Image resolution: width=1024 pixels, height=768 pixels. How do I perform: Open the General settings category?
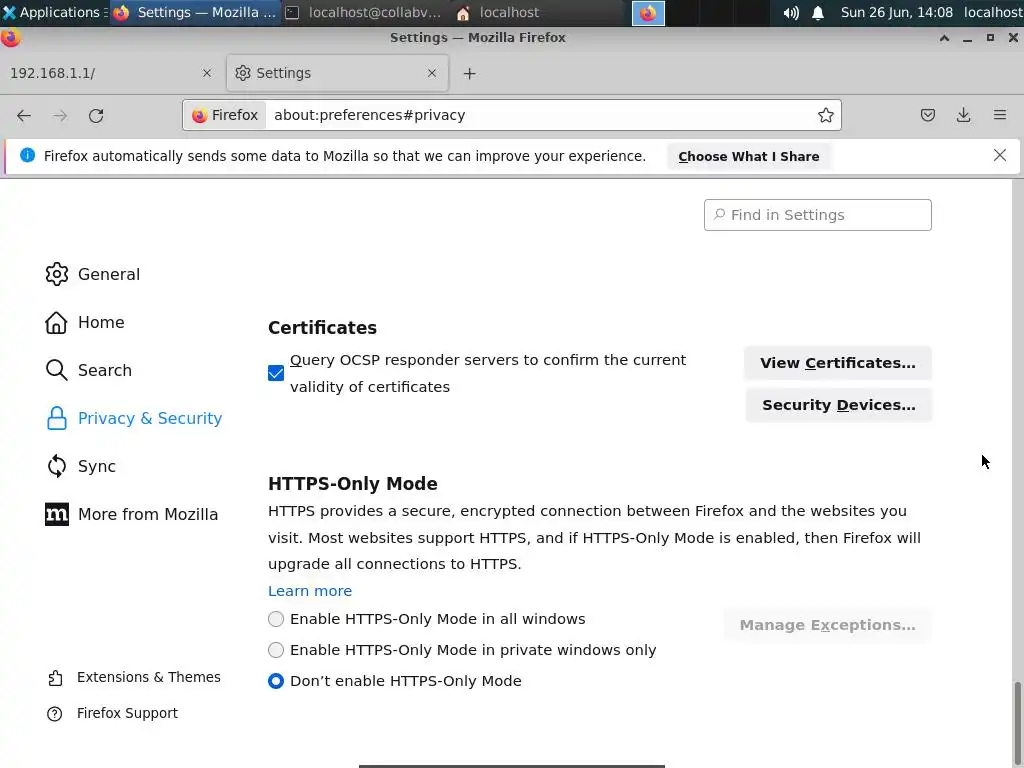coord(108,274)
